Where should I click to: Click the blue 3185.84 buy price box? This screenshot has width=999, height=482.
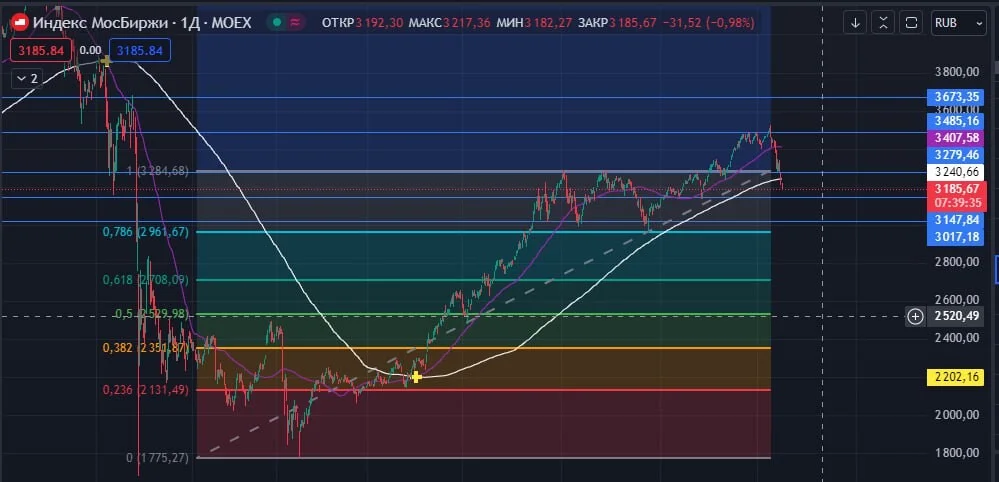point(140,50)
